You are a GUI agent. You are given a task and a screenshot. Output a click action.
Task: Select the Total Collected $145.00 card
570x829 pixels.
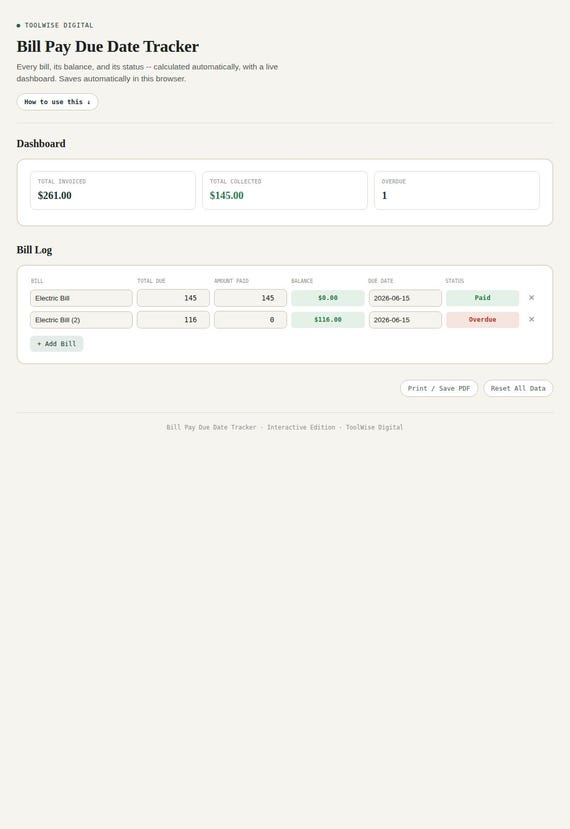pos(284,190)
